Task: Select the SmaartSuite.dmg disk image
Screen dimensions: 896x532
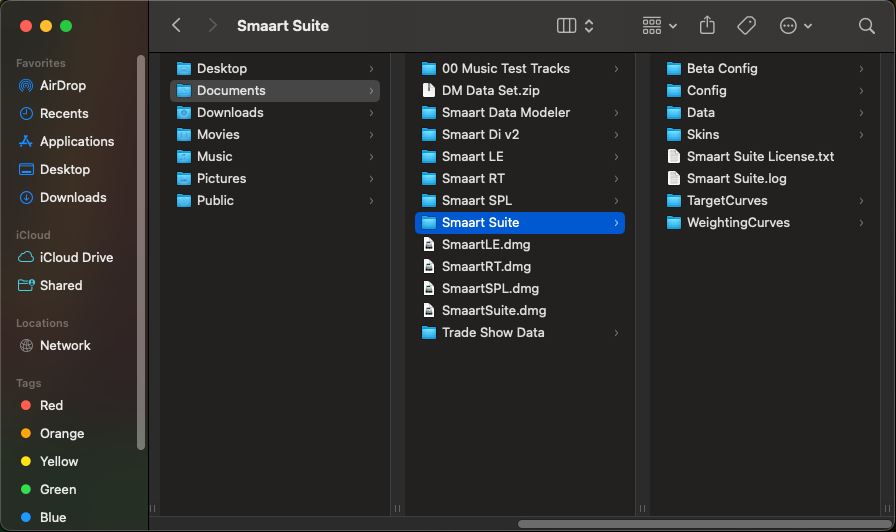Action: [x=520, y=311]
